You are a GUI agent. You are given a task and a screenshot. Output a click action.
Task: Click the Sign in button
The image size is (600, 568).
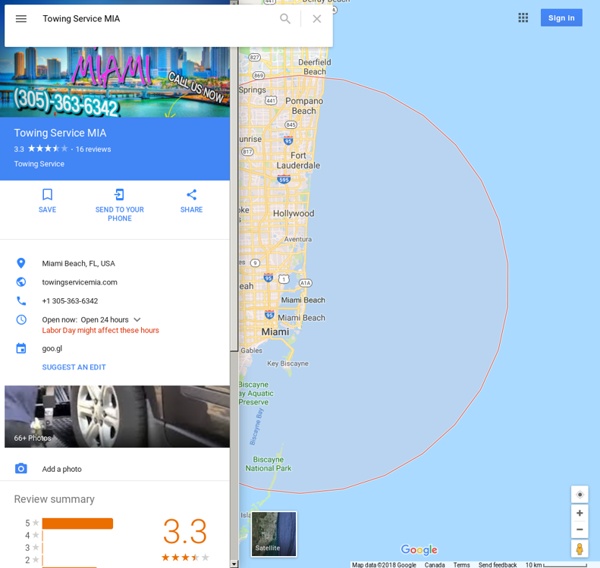point(561,18)
